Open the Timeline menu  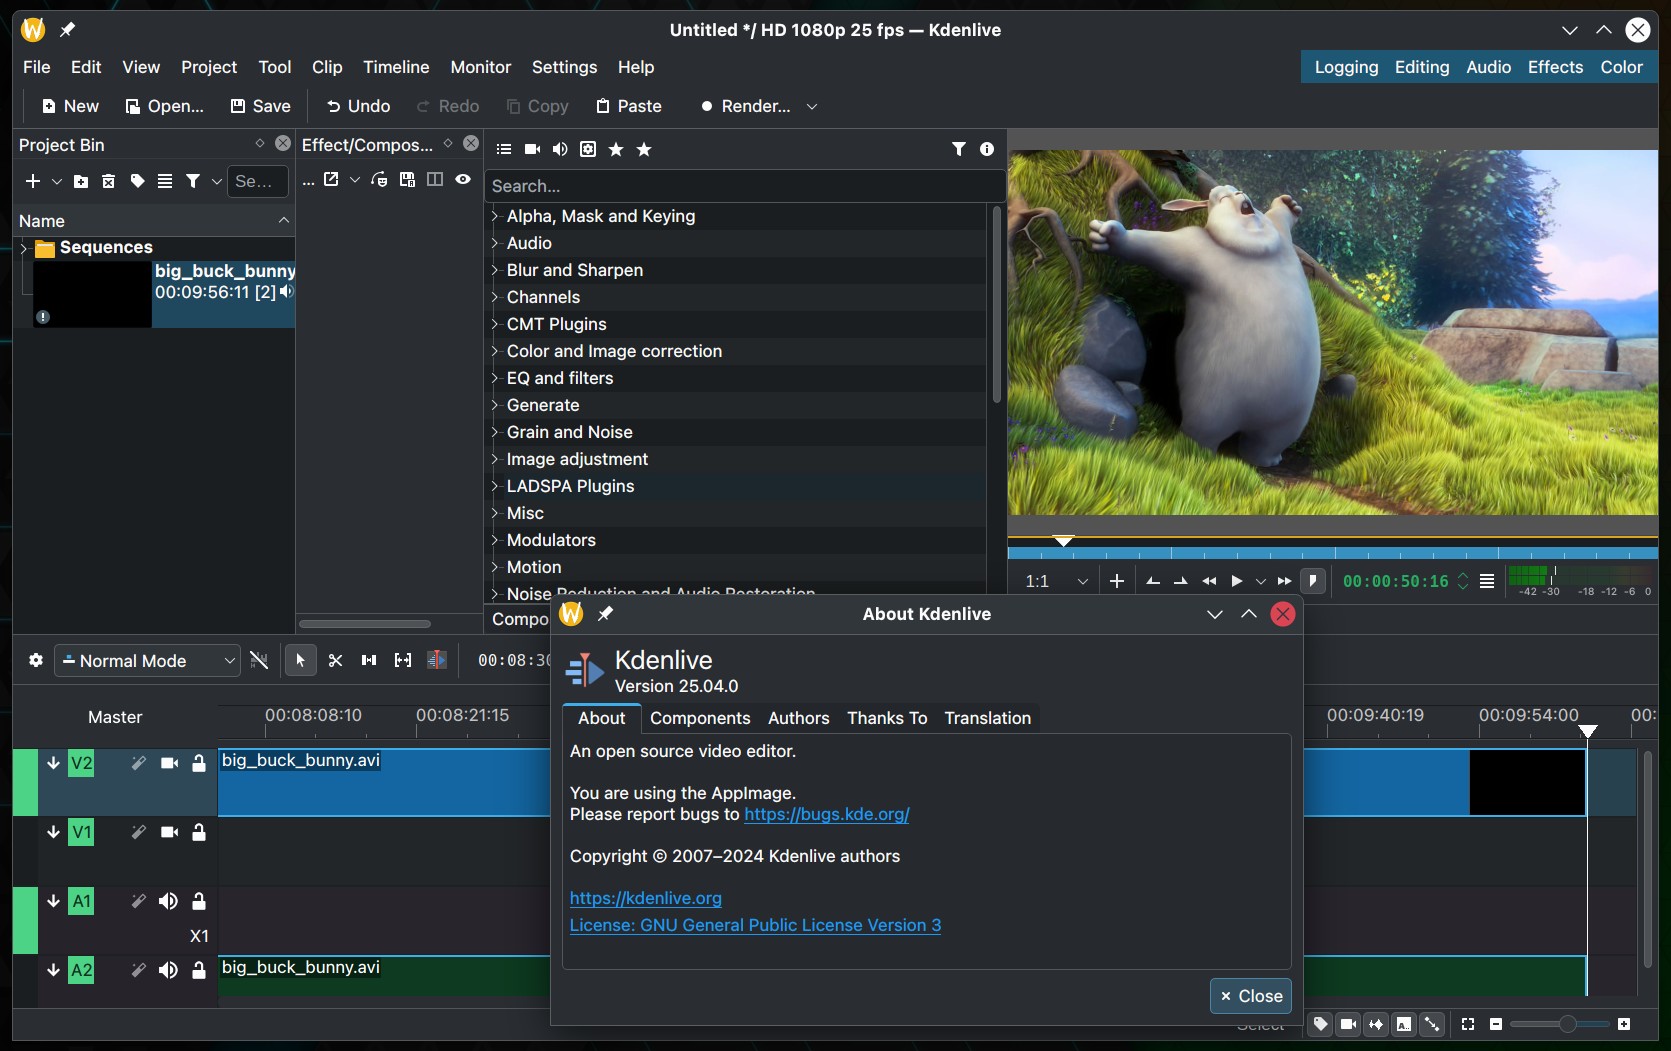point(396,67)
